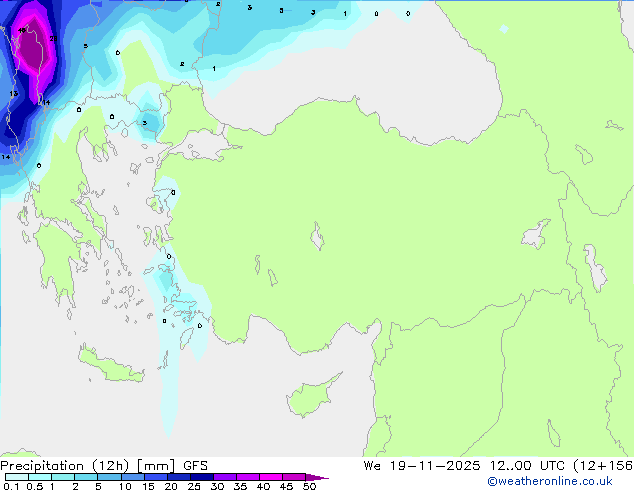This screenshot has width=634, height=490.
Task: Click the 5–10 mm legend swatch
Action: [109, 477]
